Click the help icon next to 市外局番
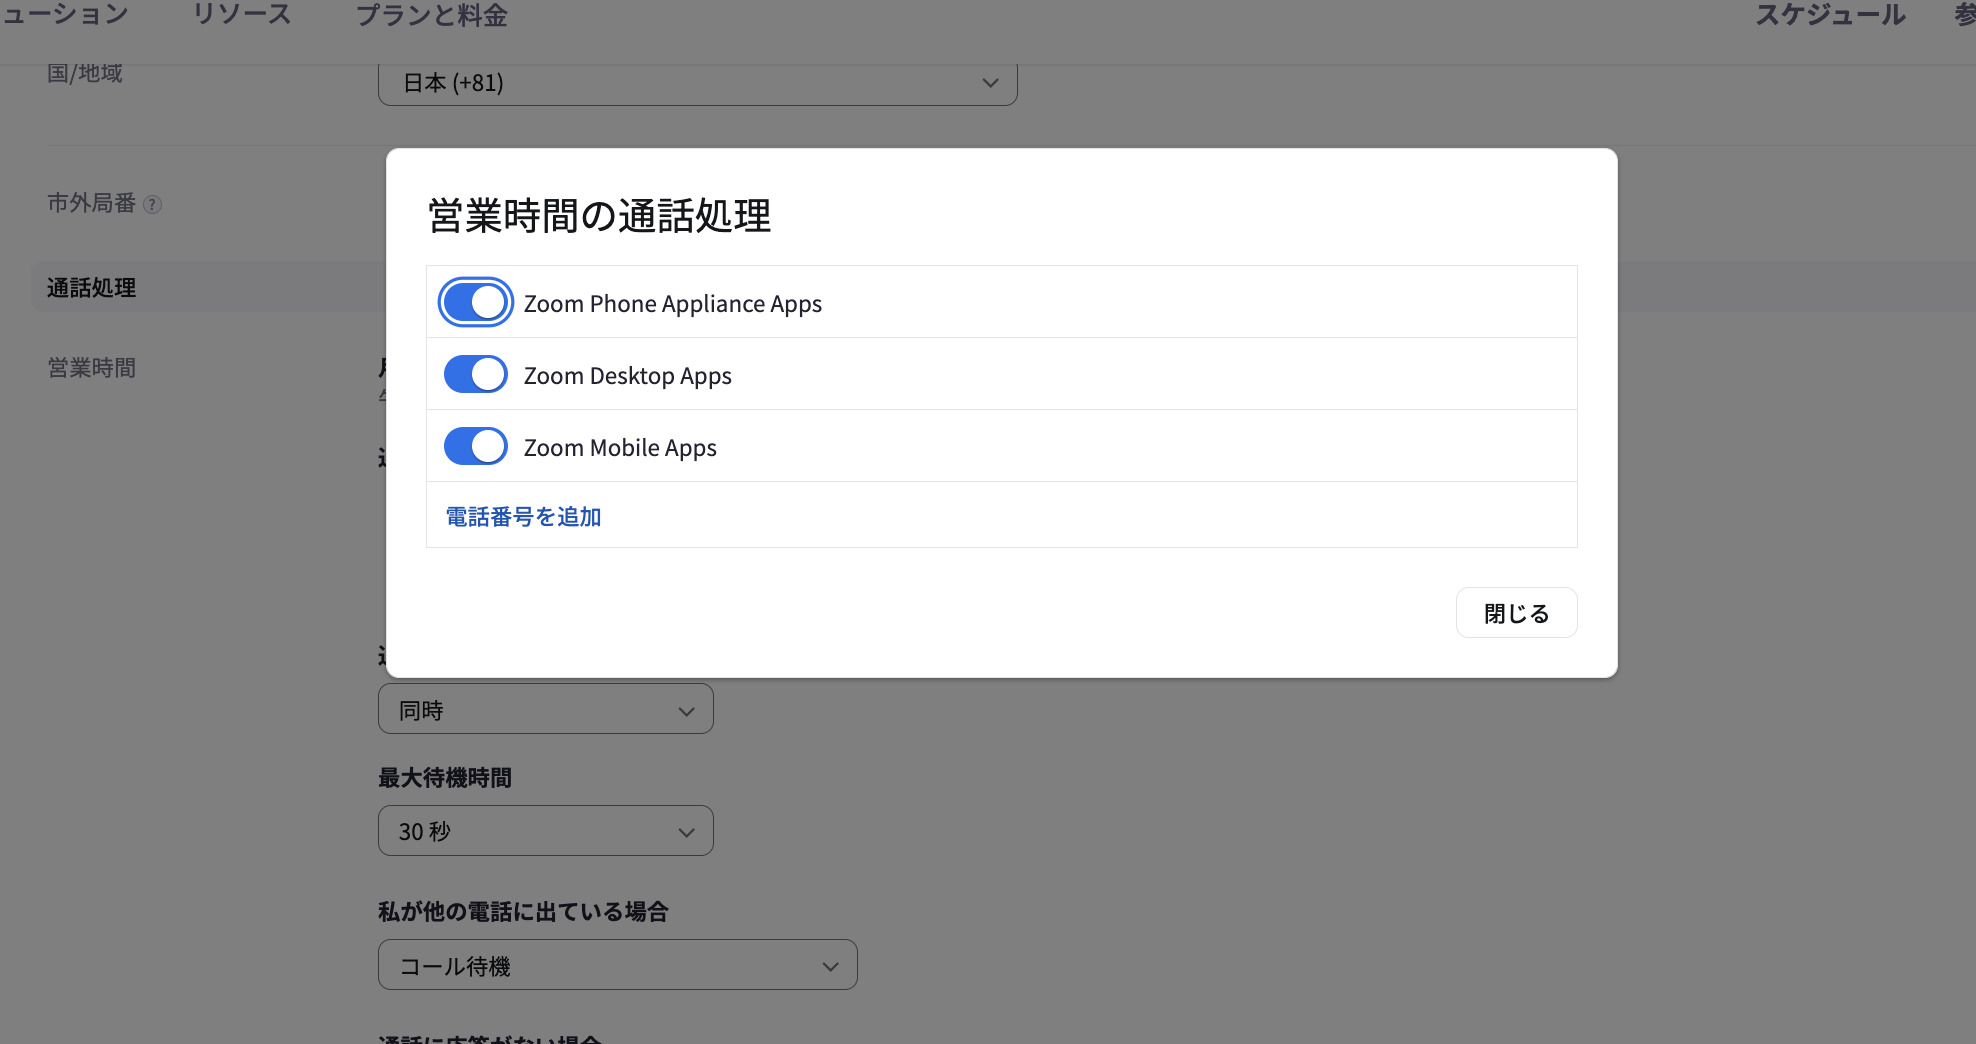1976x1044 pixels. point(152,204)
